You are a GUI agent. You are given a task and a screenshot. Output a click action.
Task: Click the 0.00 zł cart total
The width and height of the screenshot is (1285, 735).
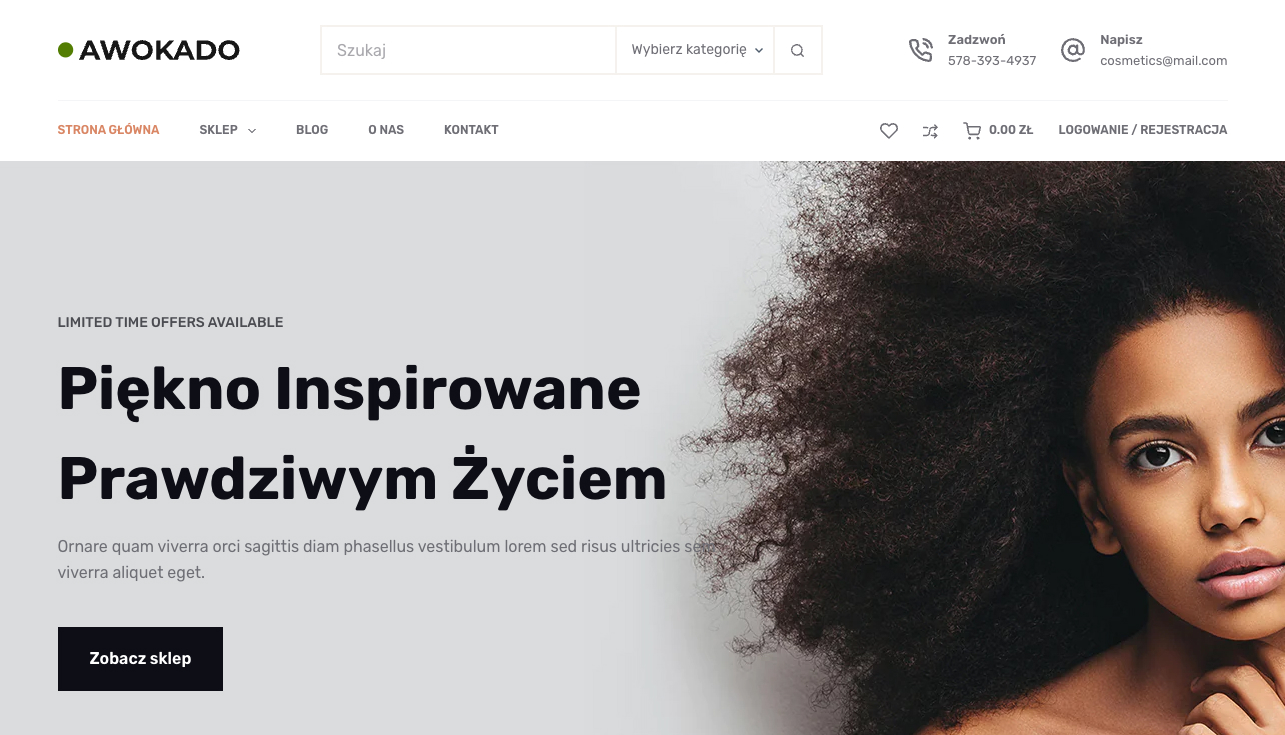click(1011, 130)
